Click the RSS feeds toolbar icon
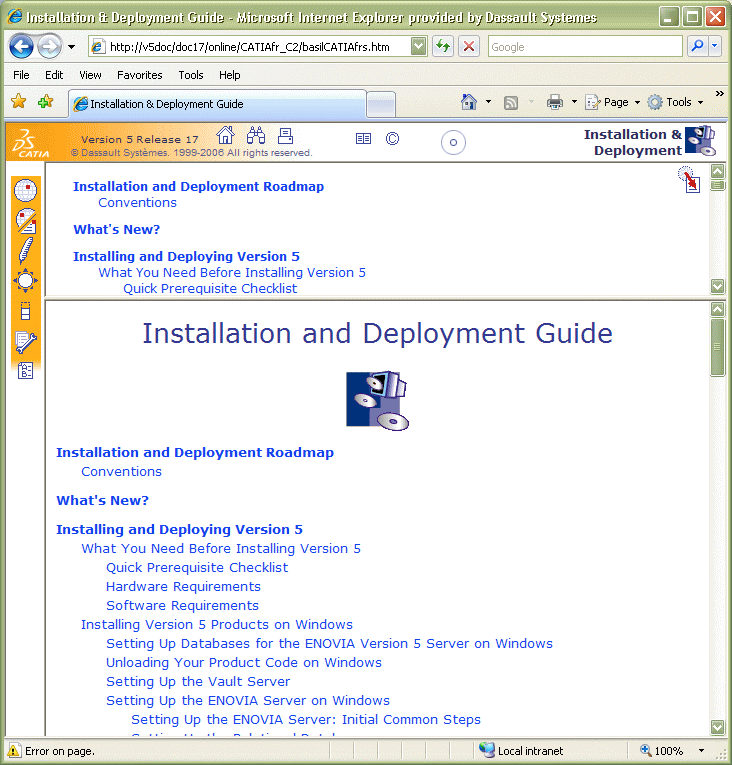 [x=511, y=102]
